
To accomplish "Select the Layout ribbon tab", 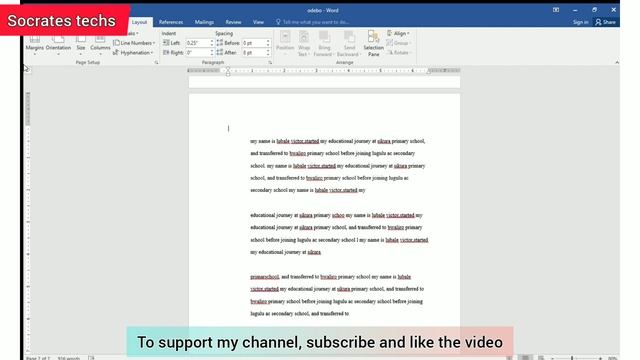I will (x=139, y=22).
